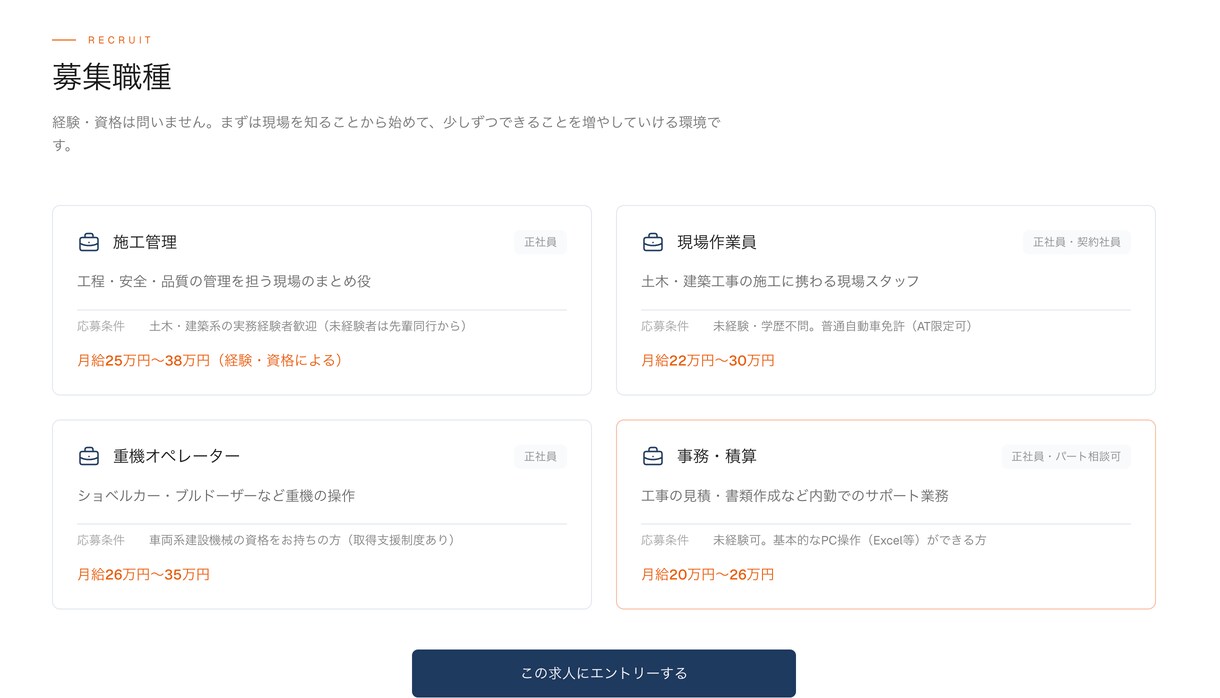Image resolution: width=1220 pixels, height=698 pixels.
Task: Click the 正社員 badge on 施工管理 card
Action: [x=541, y=242]
